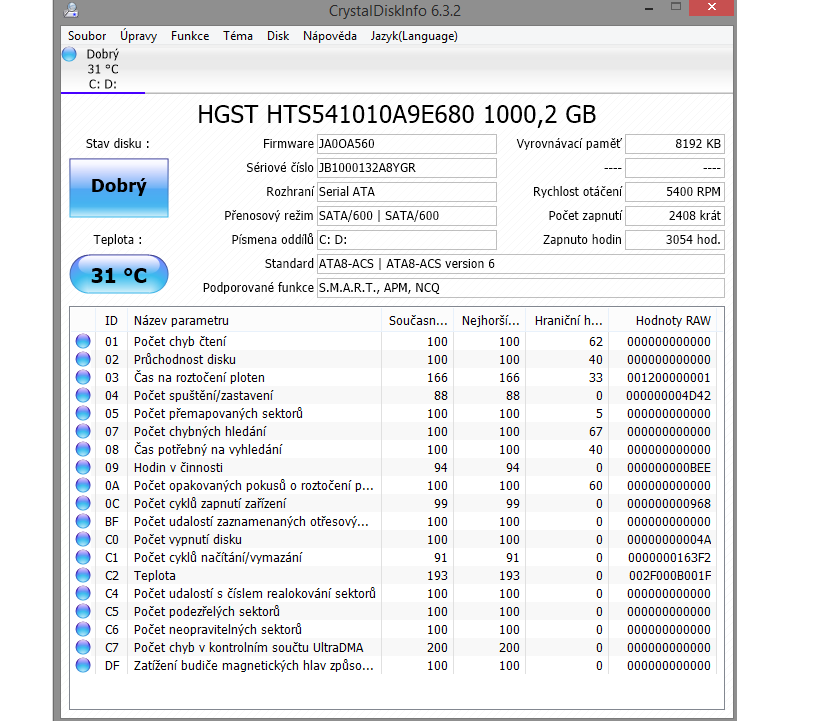Click the Stav disku label
This screenshot has height=723, width=819.
118,144
